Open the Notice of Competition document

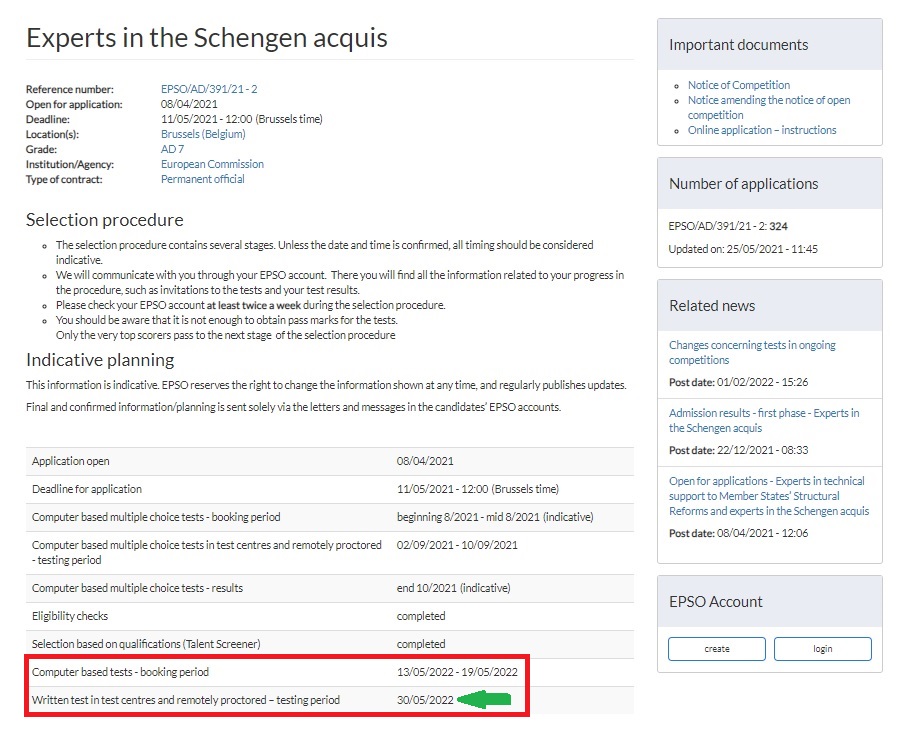point(738,85)
